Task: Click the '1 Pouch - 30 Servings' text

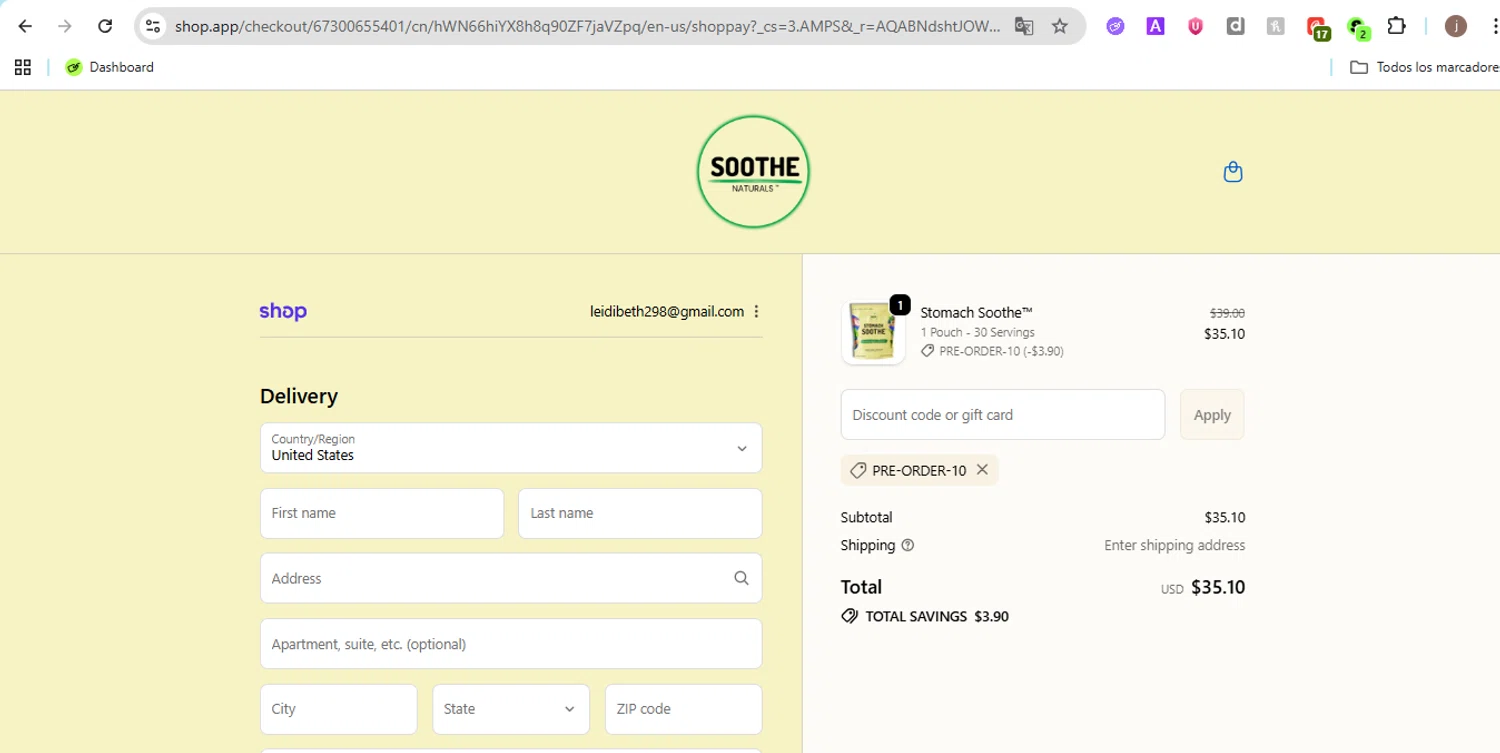Action: pos(977,332)
